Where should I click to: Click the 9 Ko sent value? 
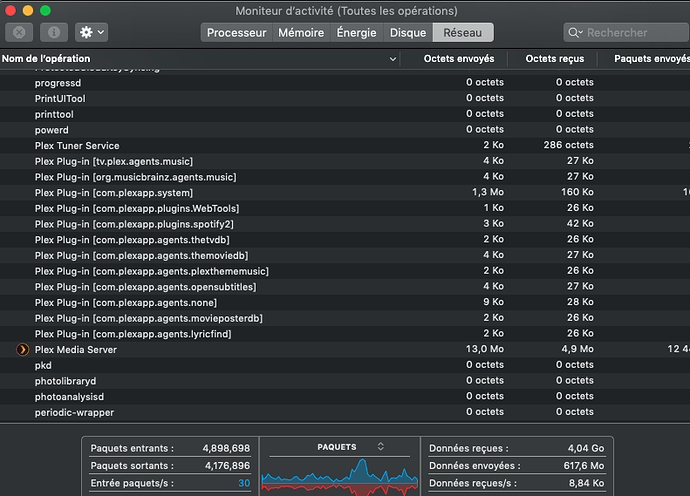493,302
